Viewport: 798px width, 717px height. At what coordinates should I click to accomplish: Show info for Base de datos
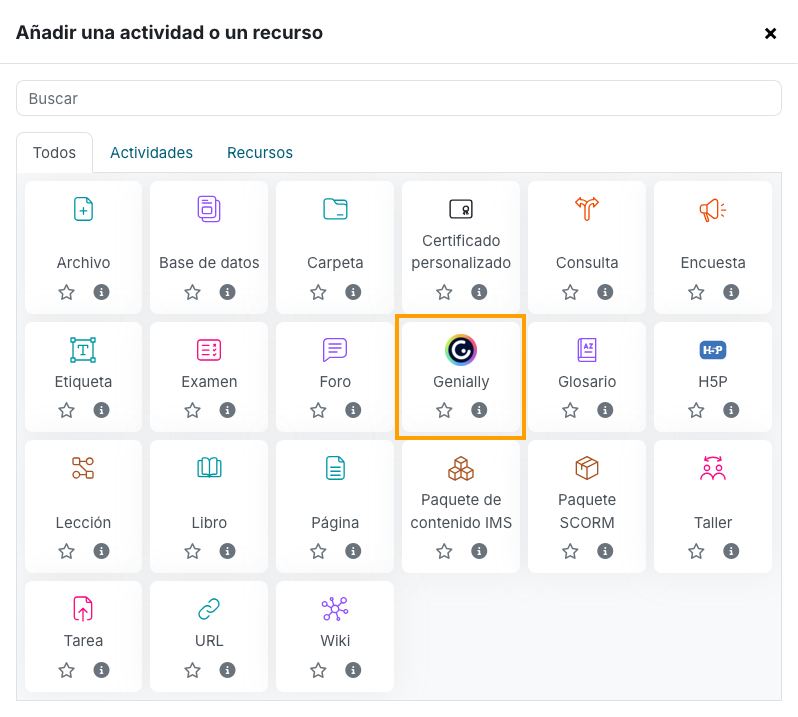(227, 292)
